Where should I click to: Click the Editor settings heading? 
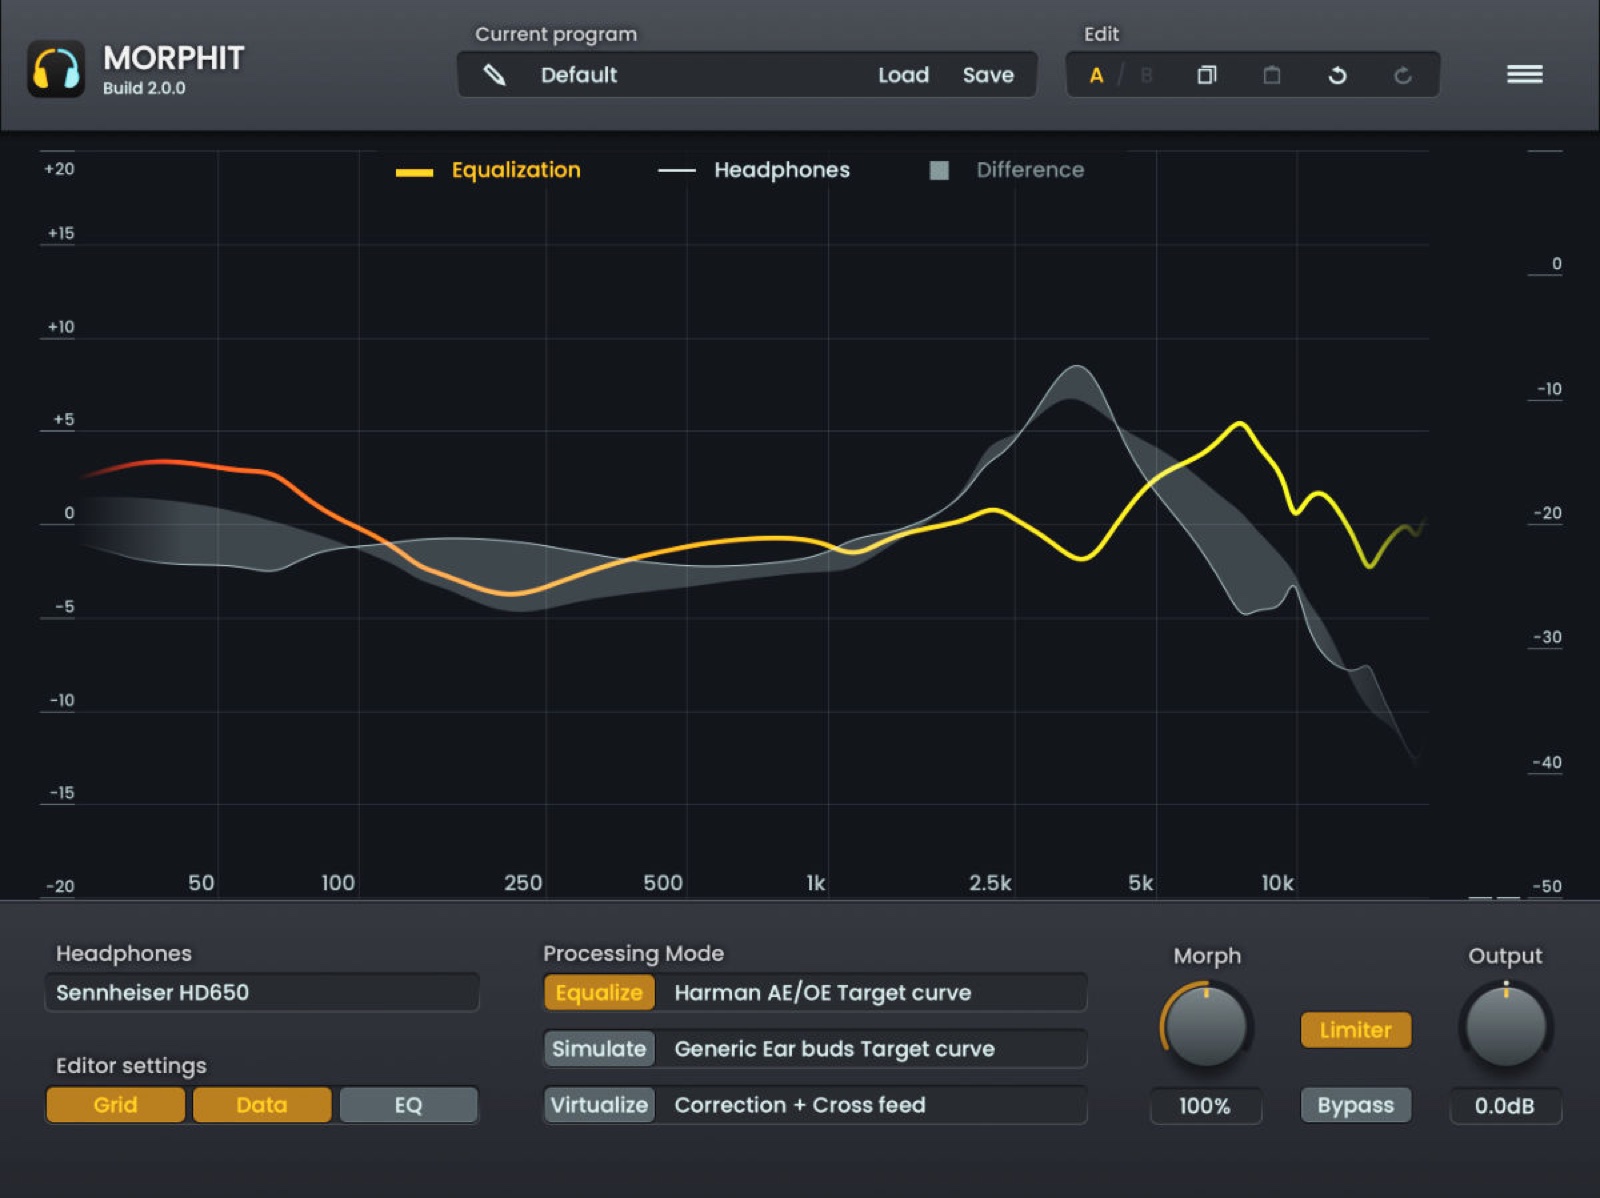coord(131,1066)
